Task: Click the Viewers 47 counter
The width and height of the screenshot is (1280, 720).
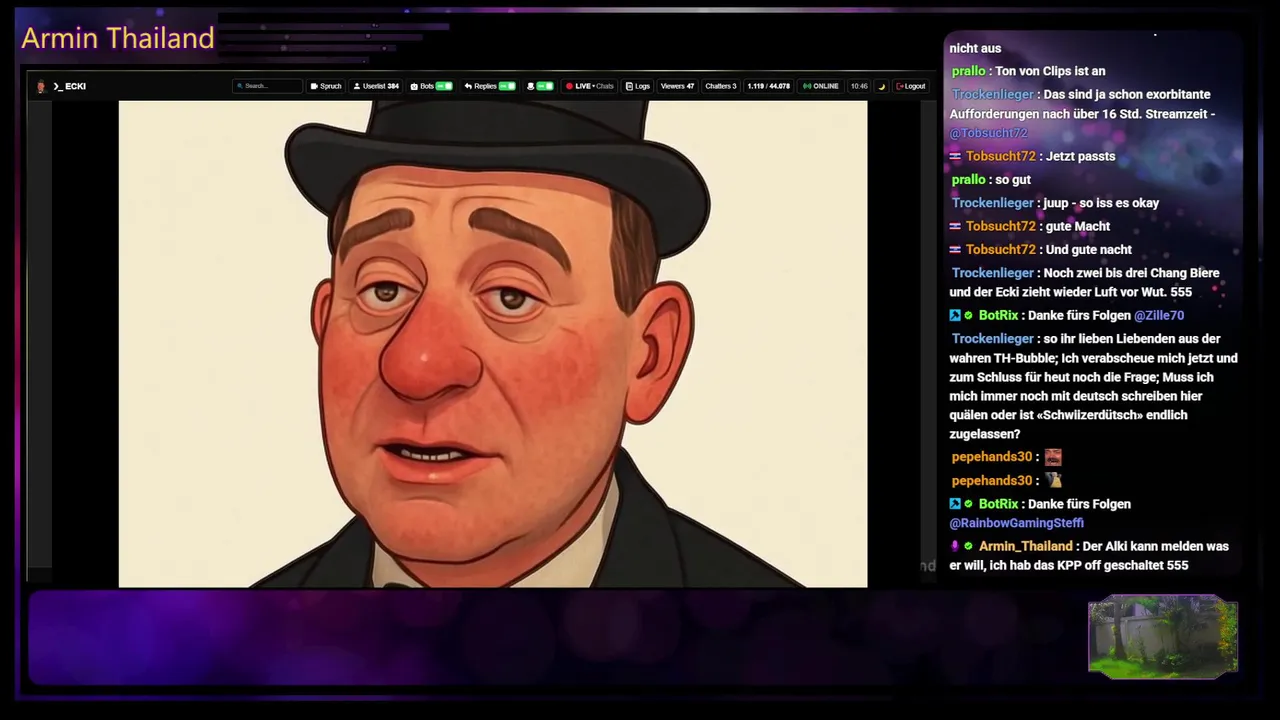Action: point(677,86)
